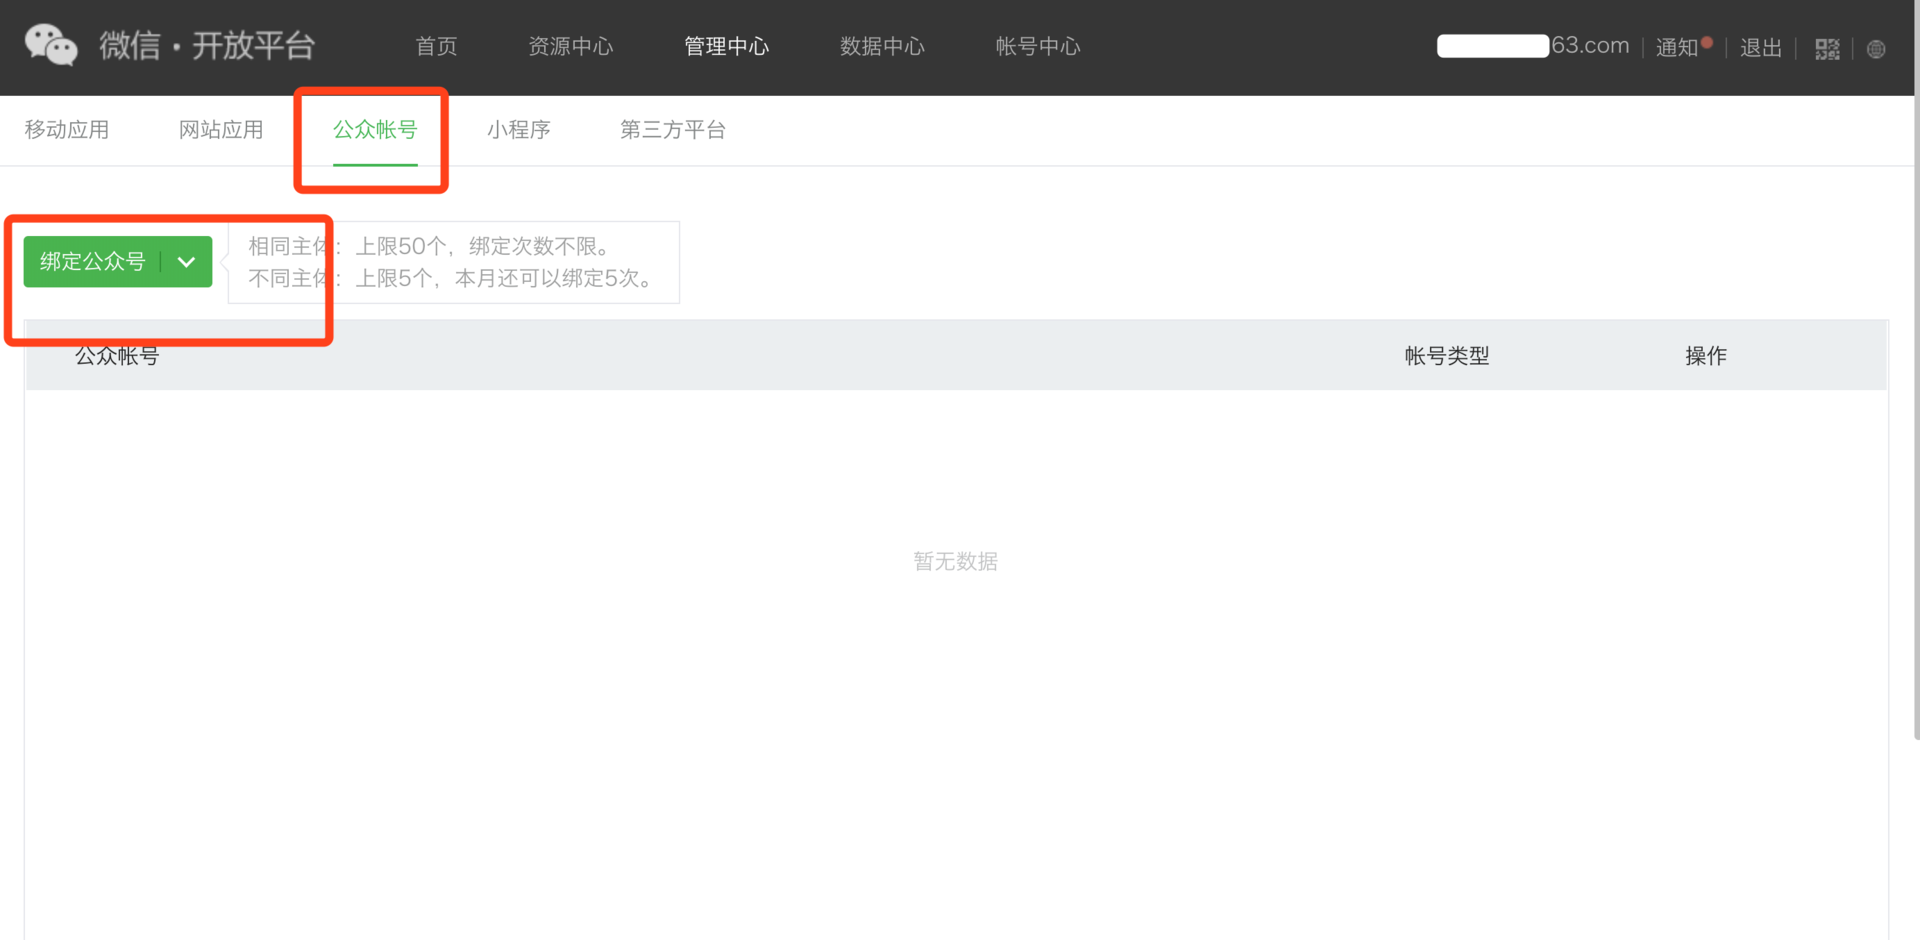Click the WeChat logo icon
1920x940 pixels.
click(50, 45)
